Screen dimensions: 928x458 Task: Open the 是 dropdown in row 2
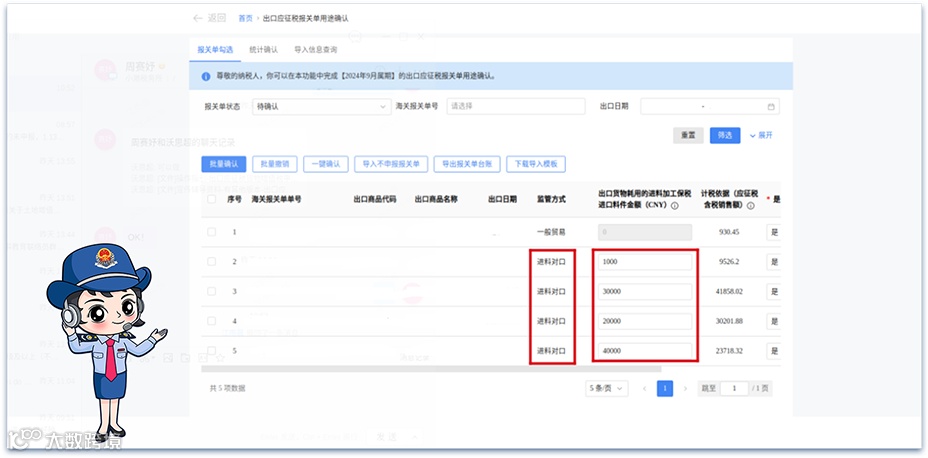pos(774,262)
